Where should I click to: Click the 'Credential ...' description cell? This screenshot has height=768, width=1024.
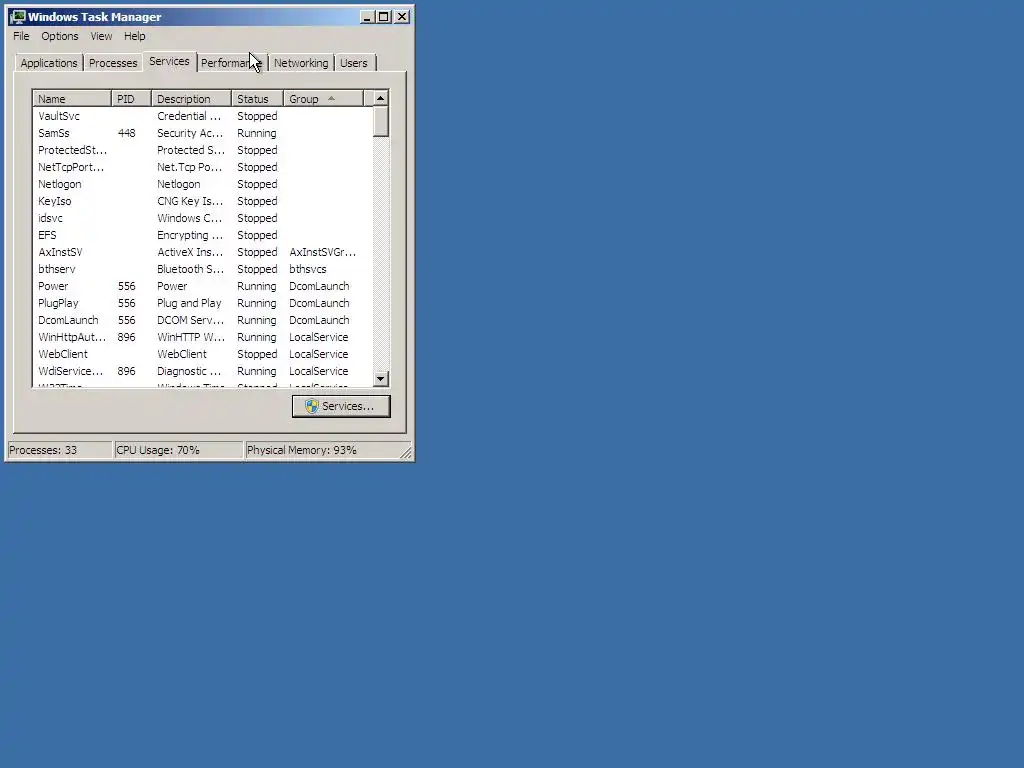tap(189, 116)
